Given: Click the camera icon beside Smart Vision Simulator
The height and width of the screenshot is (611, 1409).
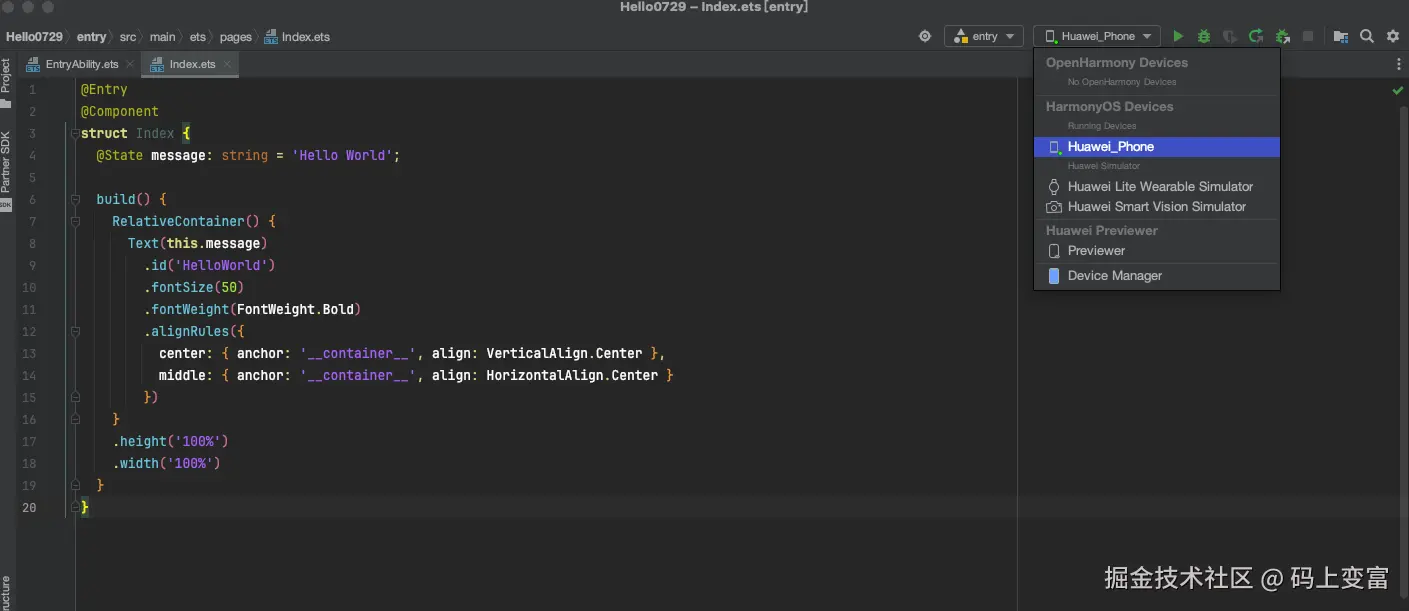Looking at the screenshot, I should (1054, 207).
